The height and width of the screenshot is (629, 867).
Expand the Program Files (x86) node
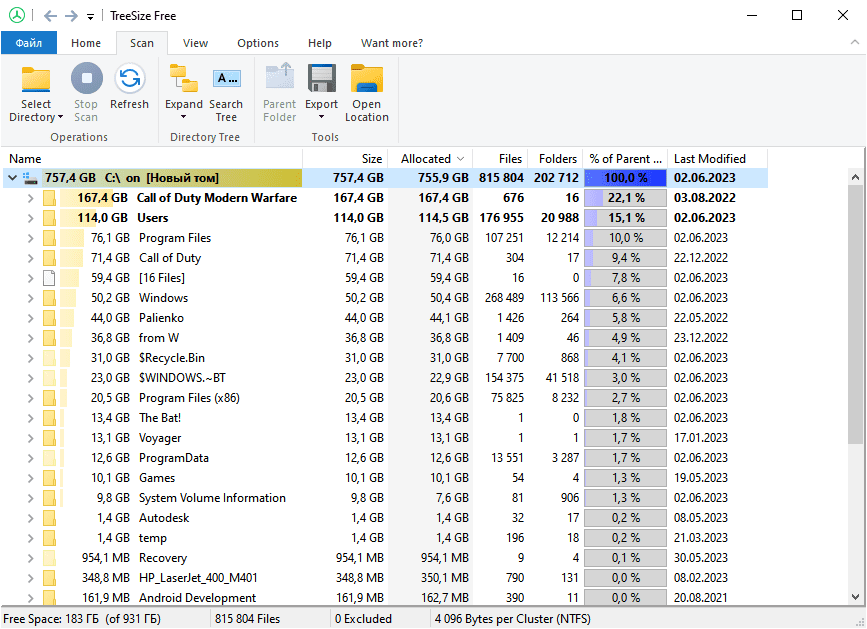point(30,398)
